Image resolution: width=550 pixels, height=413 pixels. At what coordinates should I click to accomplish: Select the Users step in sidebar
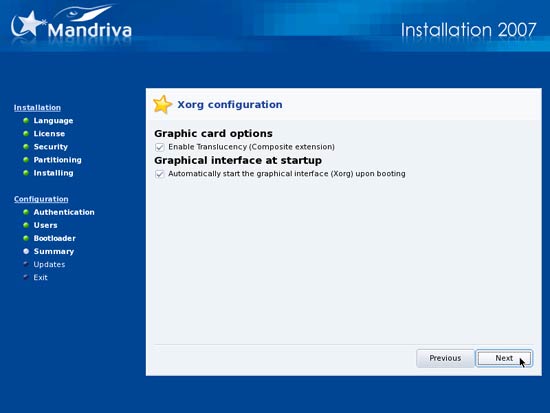tap(45, 225)
